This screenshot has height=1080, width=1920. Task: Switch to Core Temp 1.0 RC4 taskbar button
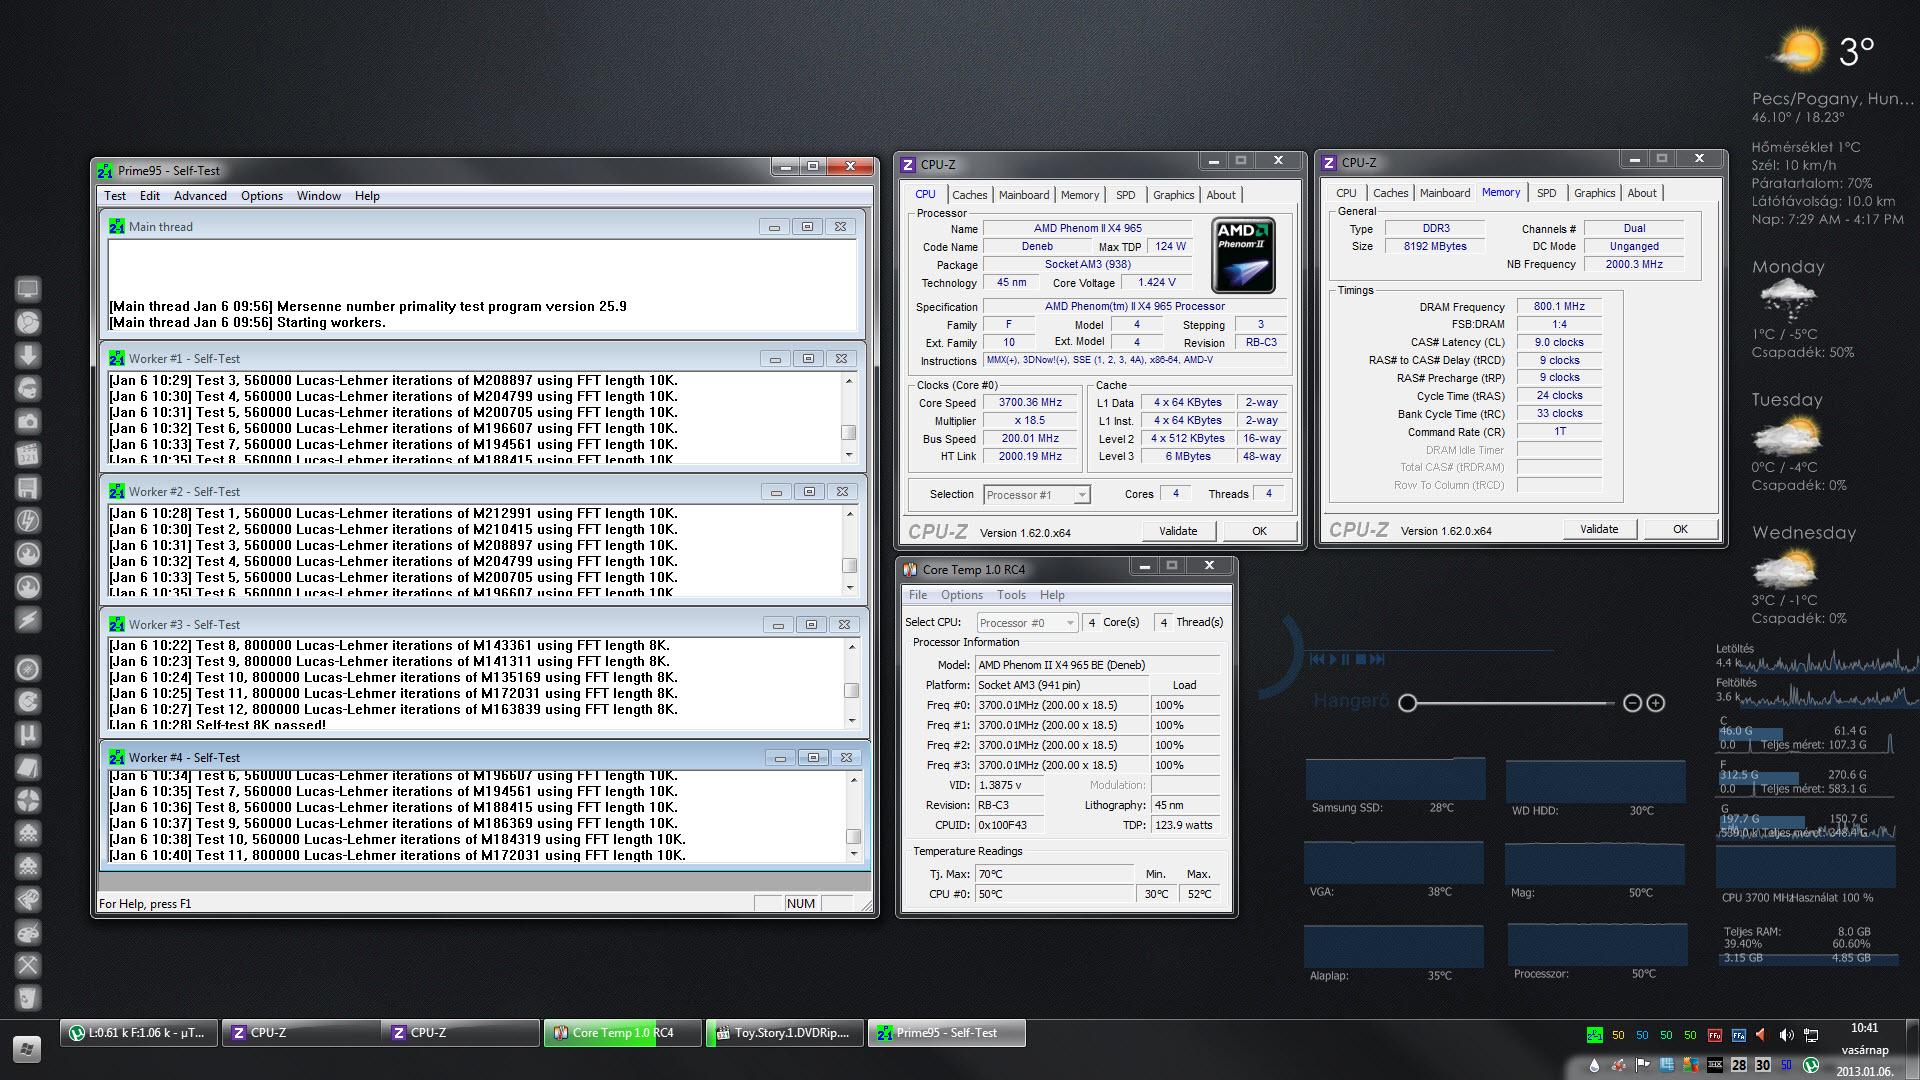[x=622, y=1033]
